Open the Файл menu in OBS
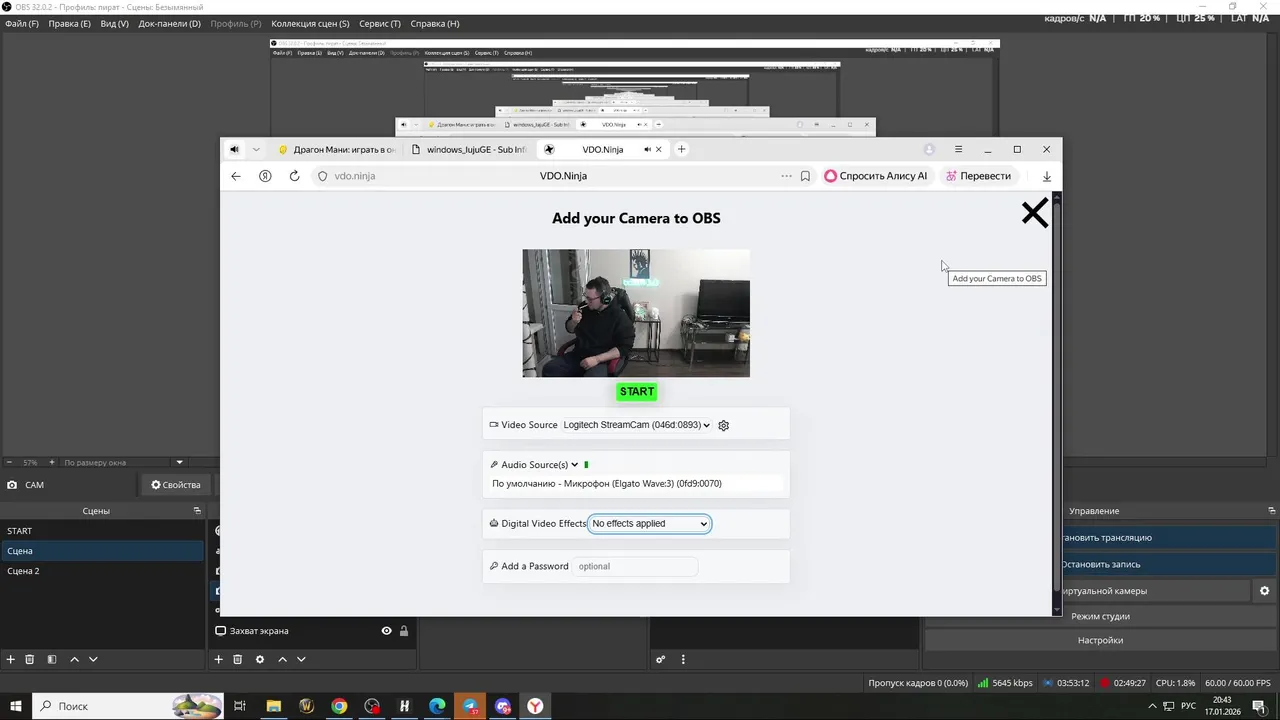This screenshot has height=720, width=1280. tap(22, 23)
